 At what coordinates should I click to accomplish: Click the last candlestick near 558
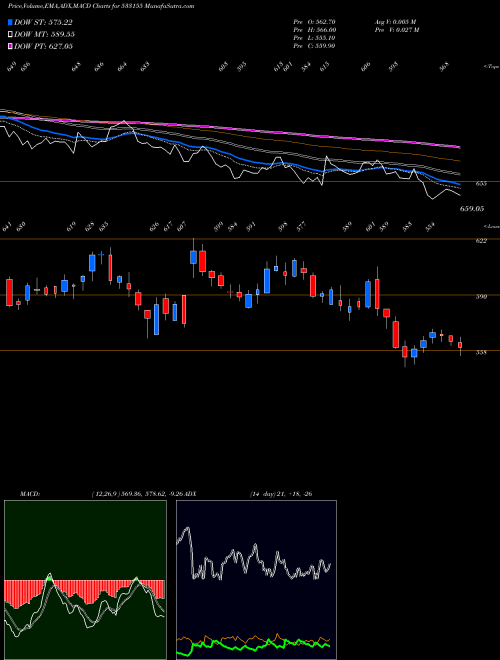460,345
